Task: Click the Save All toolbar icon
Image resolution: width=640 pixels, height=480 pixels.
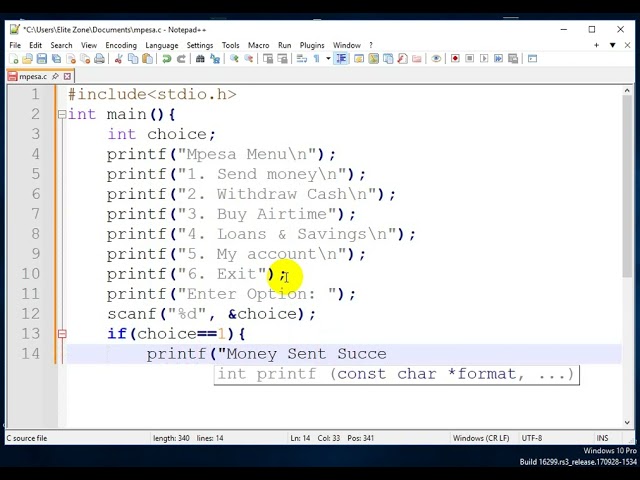Action: tap(56, 59)
